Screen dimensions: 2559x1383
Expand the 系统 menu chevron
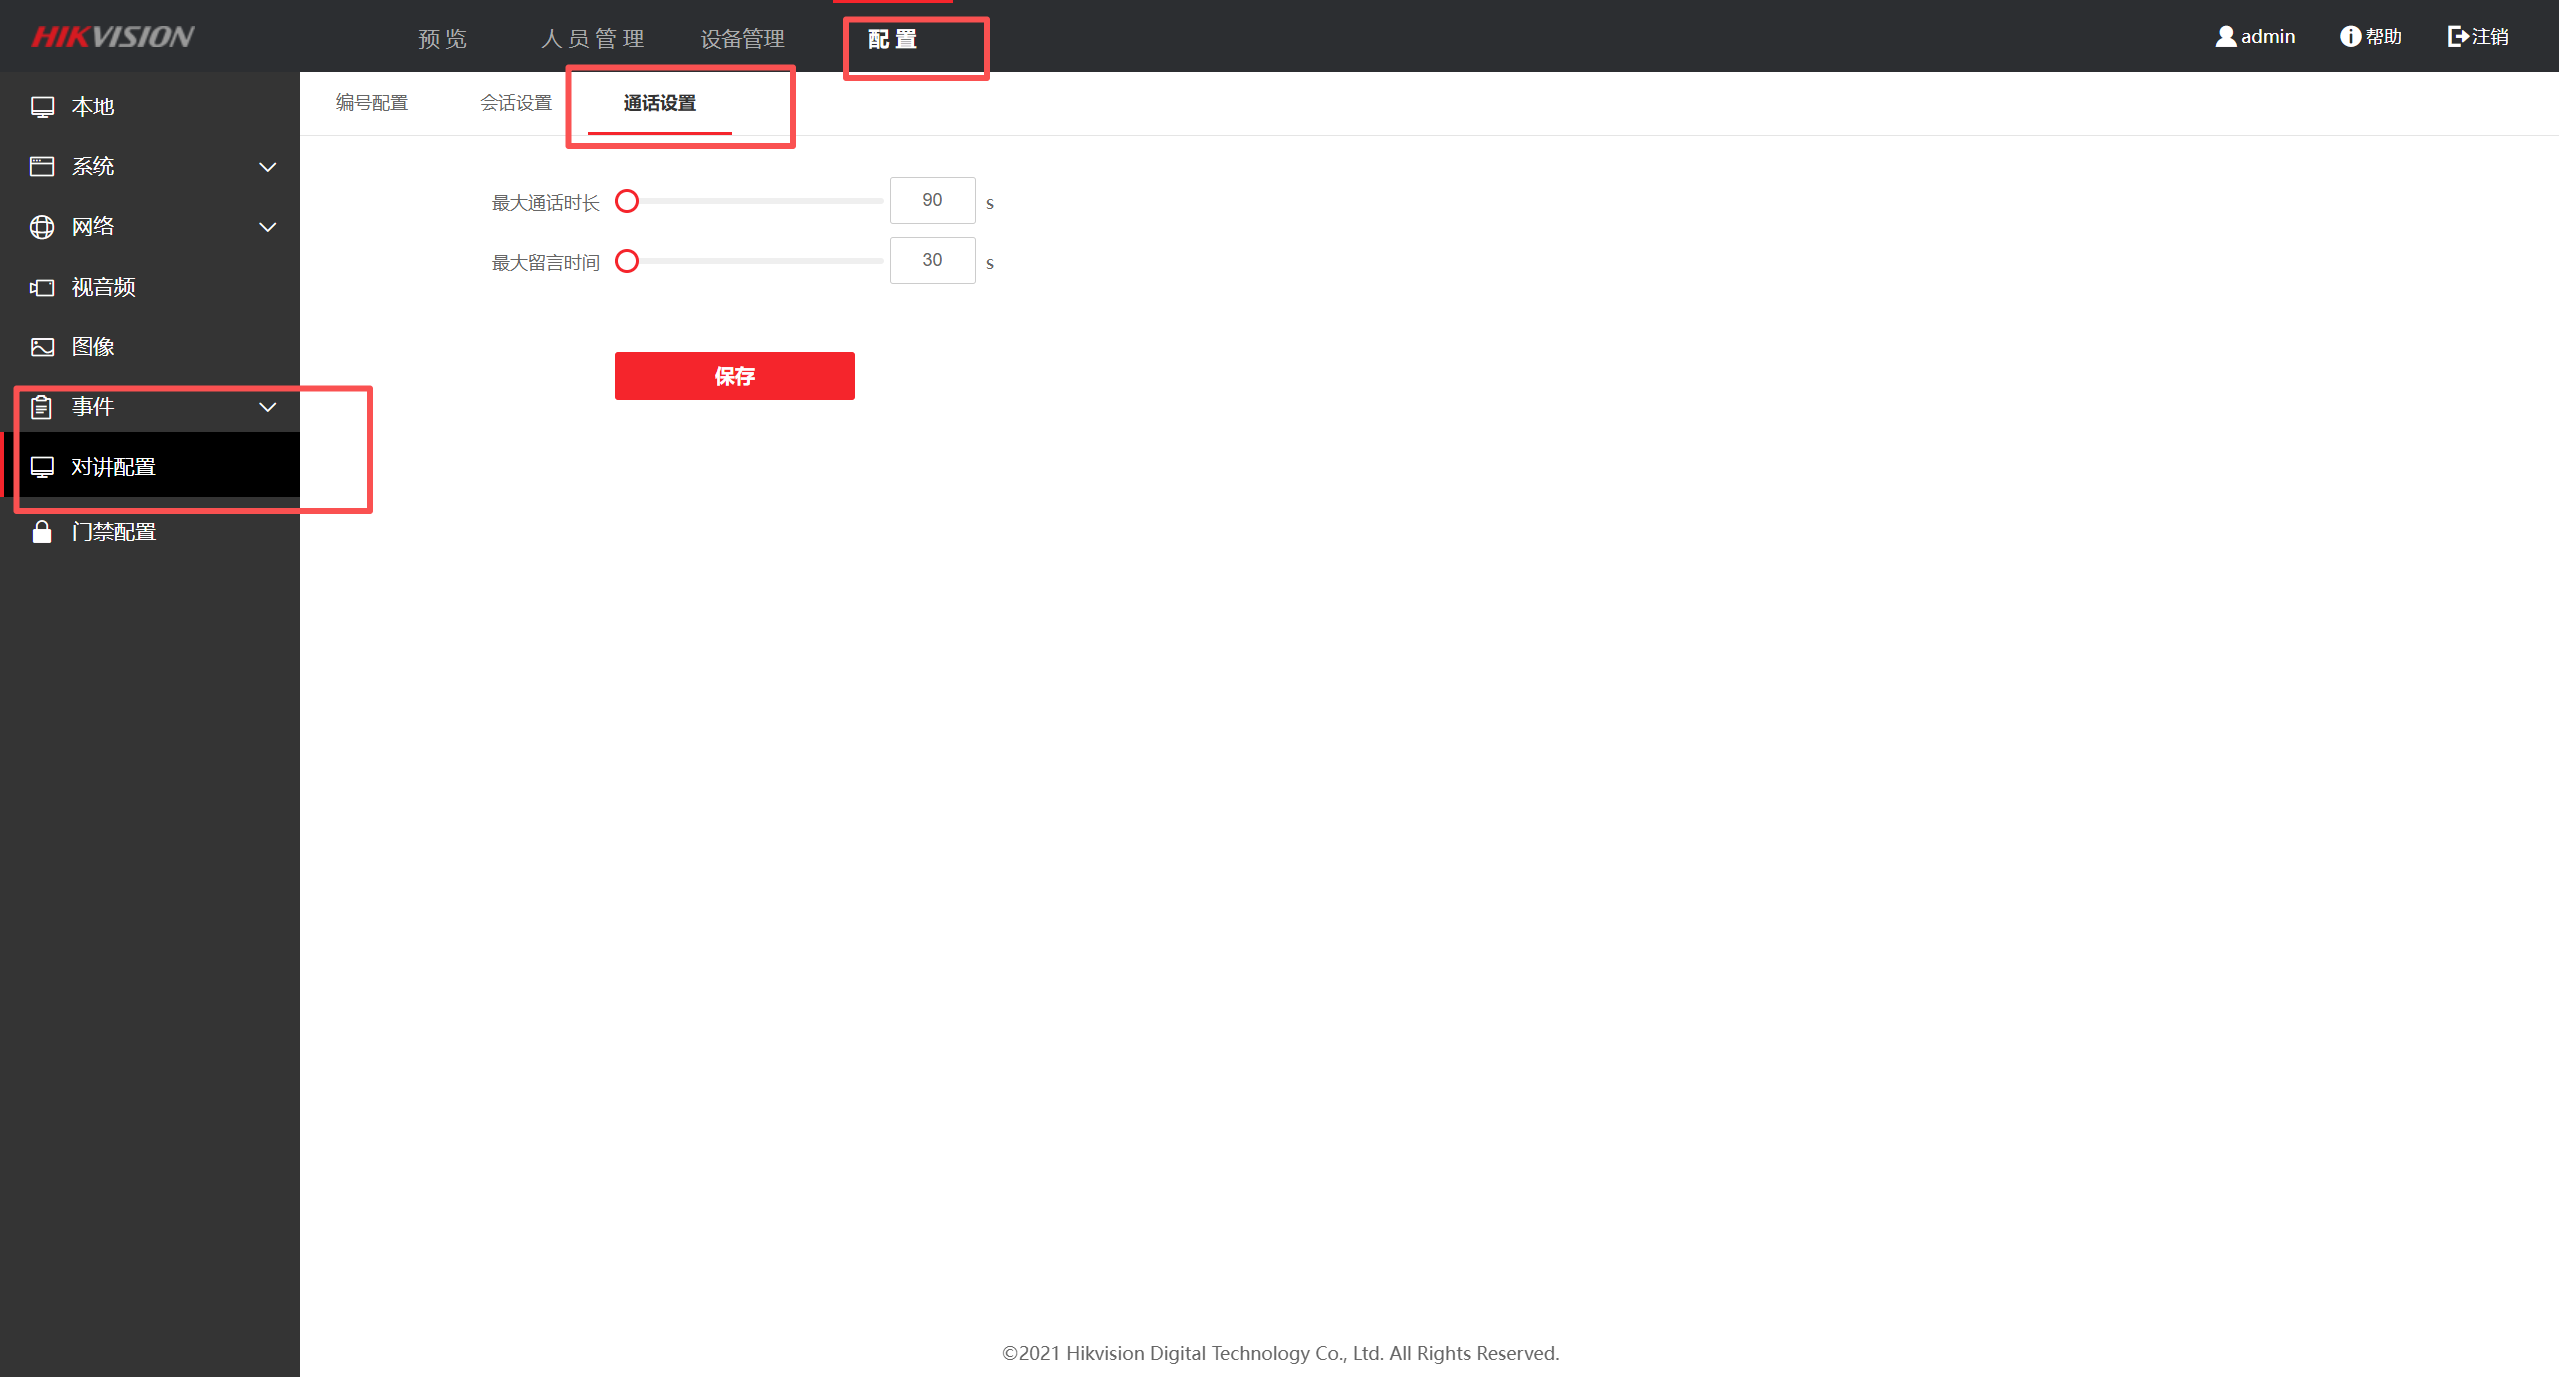(x=267, y=167)
